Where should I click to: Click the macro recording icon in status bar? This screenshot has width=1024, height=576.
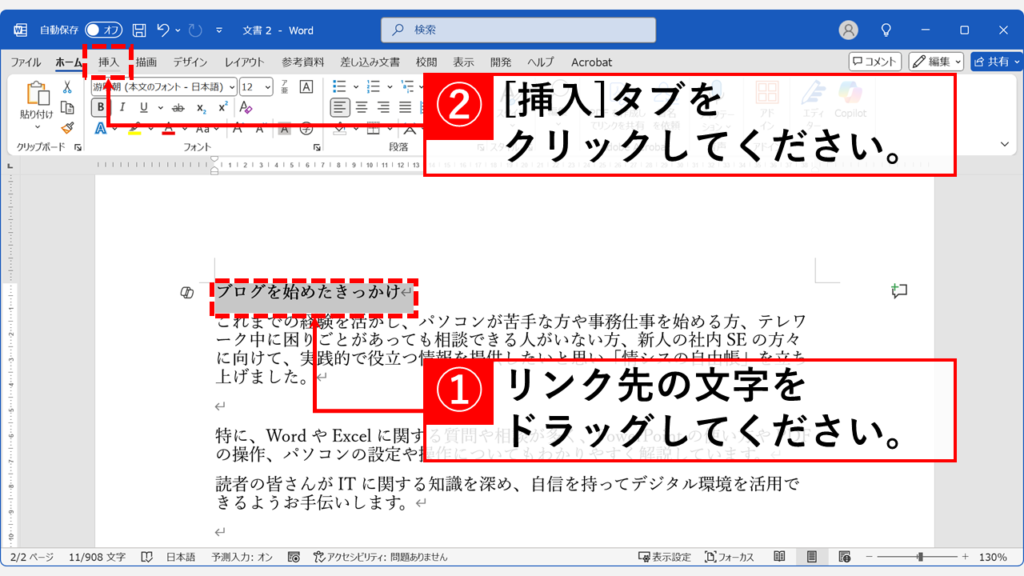point(294,557)
